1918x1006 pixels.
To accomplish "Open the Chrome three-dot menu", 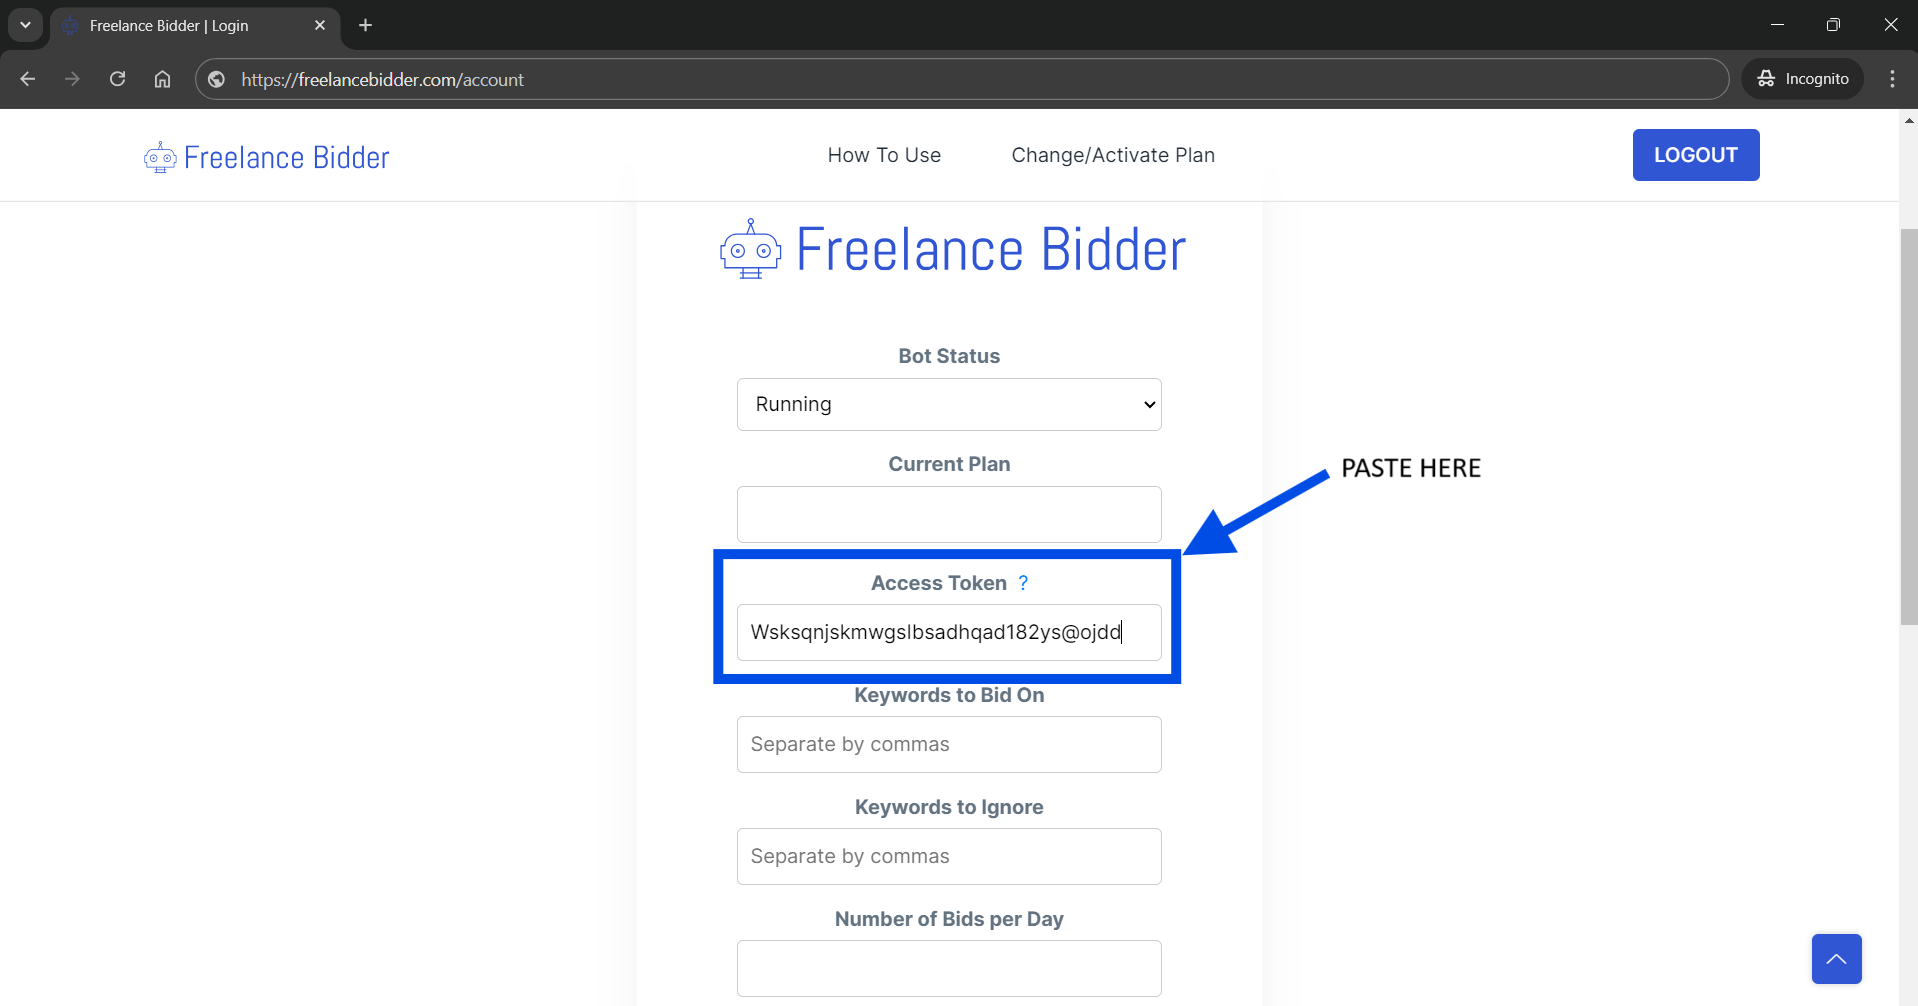I will point(1892,79).
